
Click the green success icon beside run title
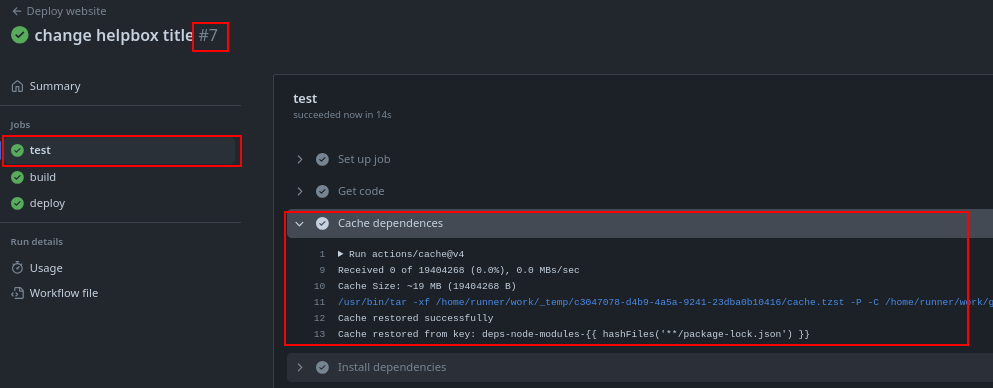coord(20,35)
